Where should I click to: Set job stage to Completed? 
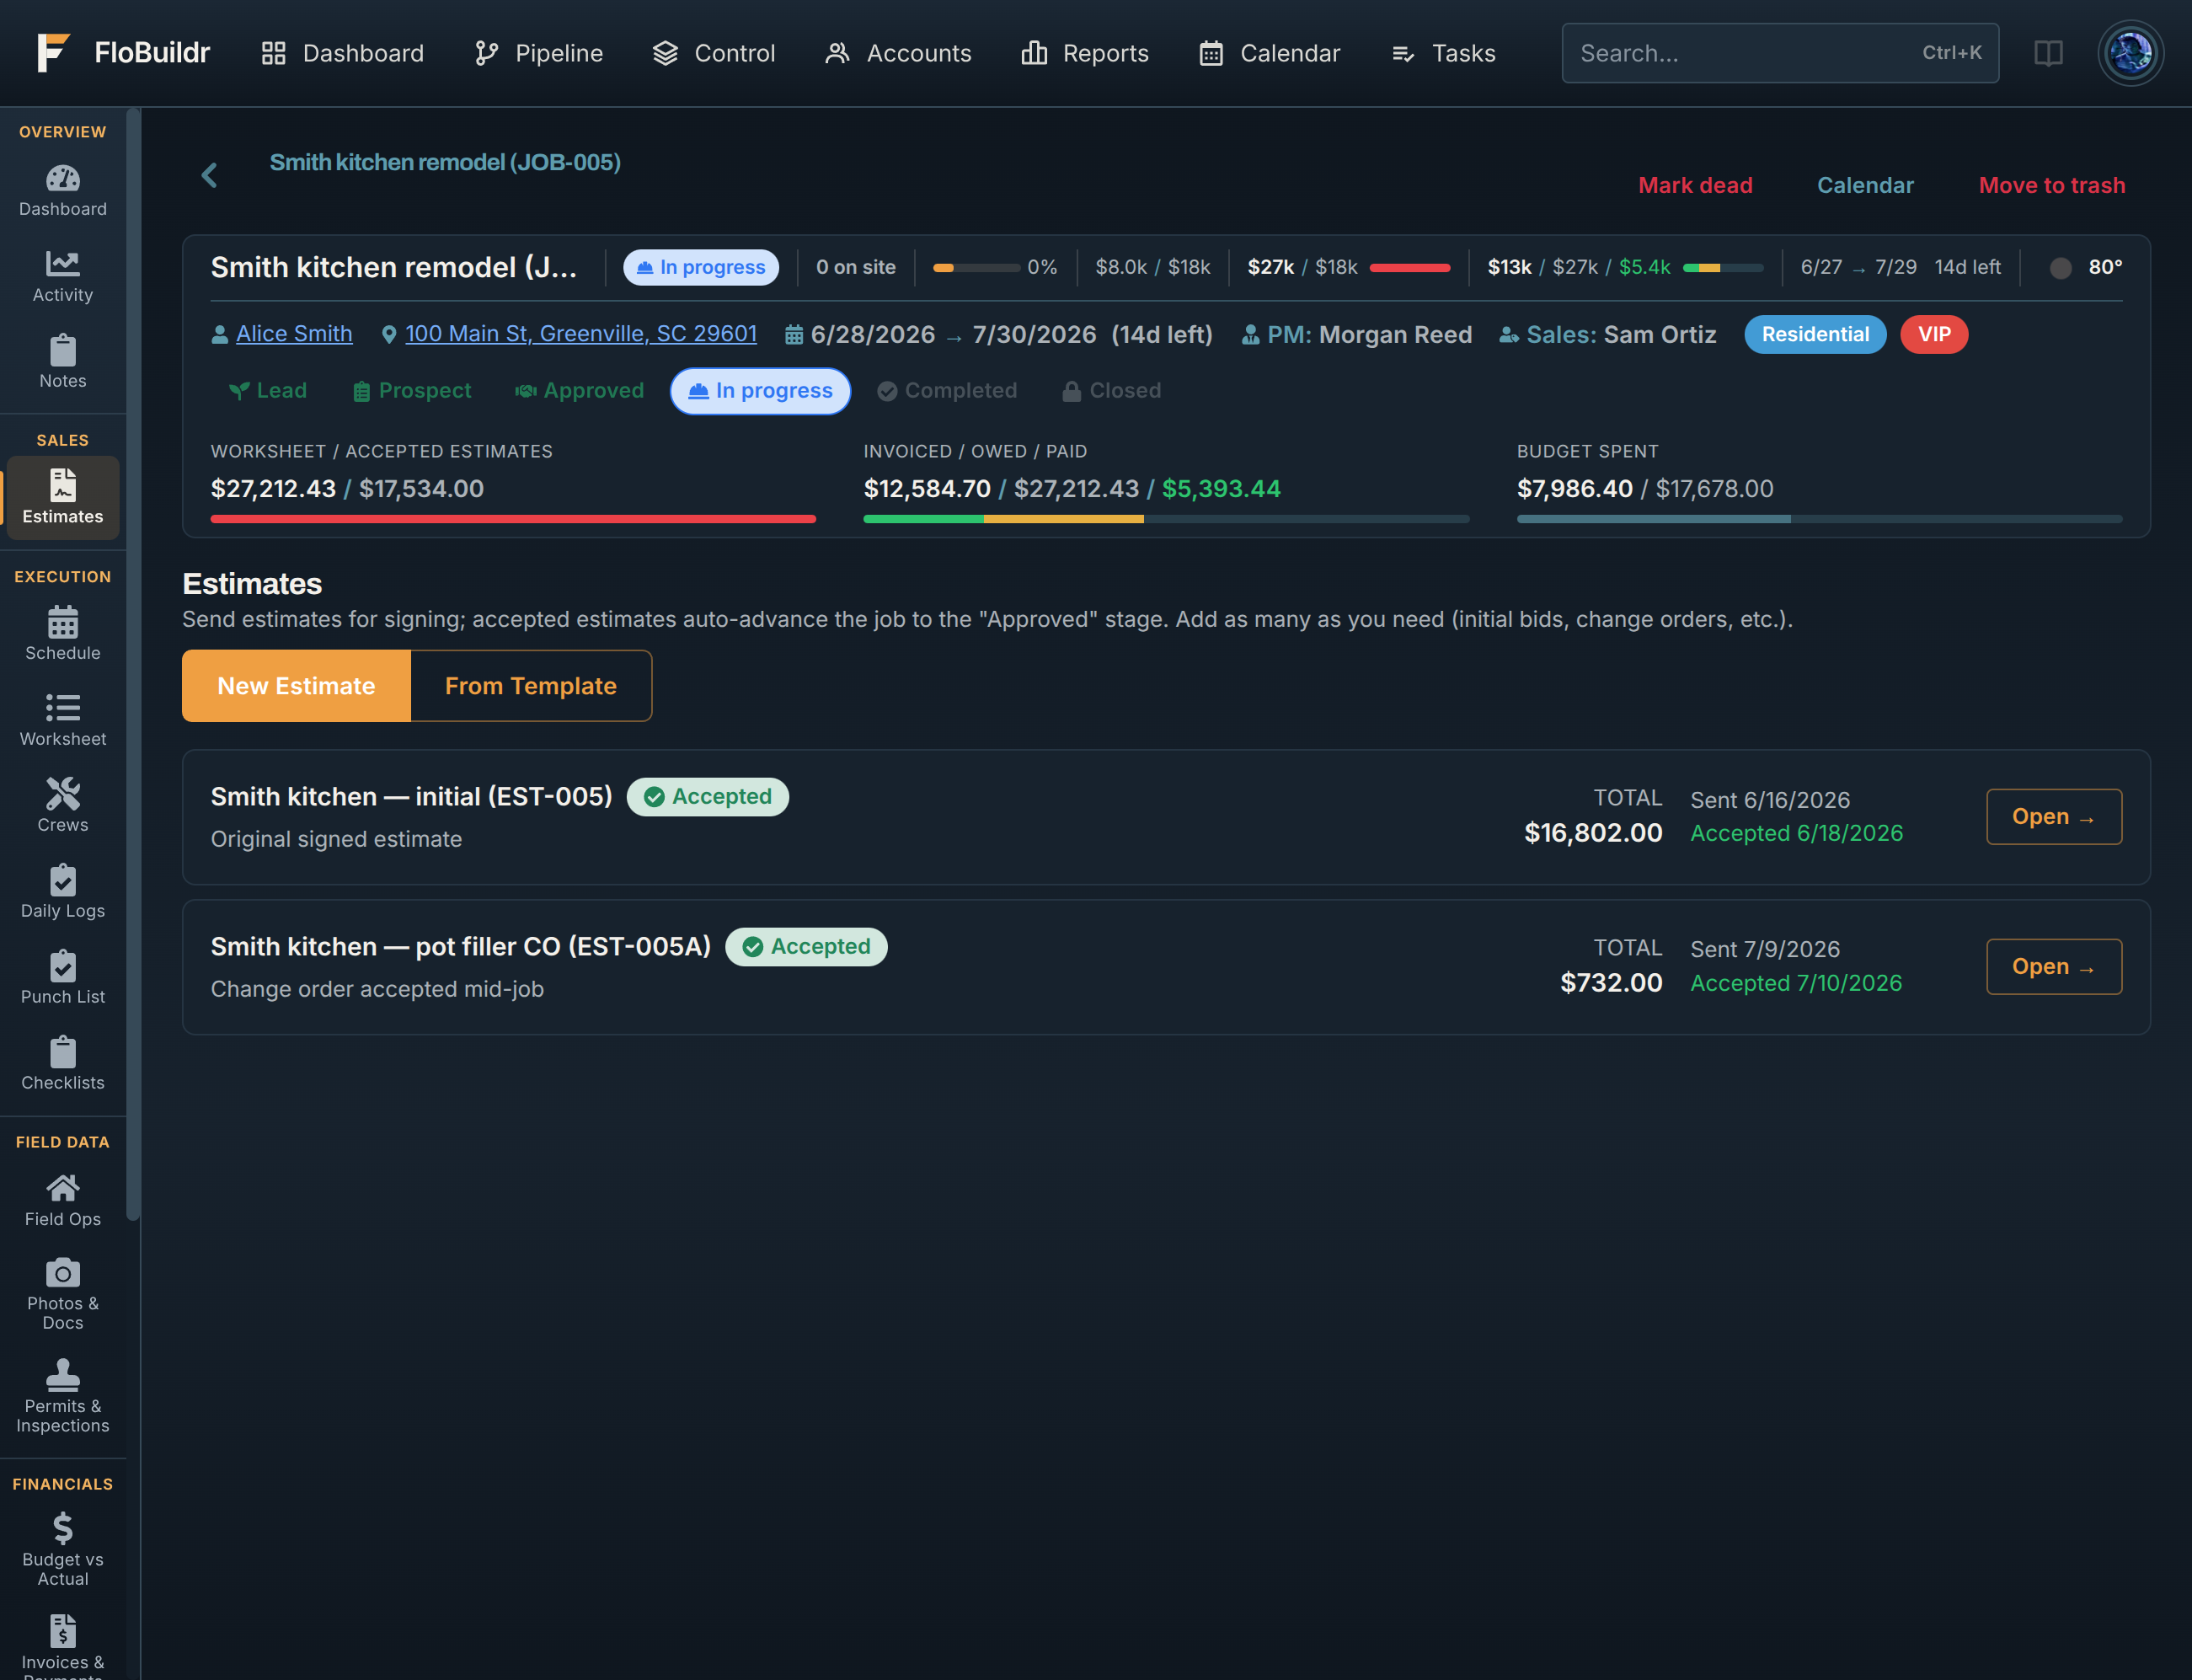[947, 391]
